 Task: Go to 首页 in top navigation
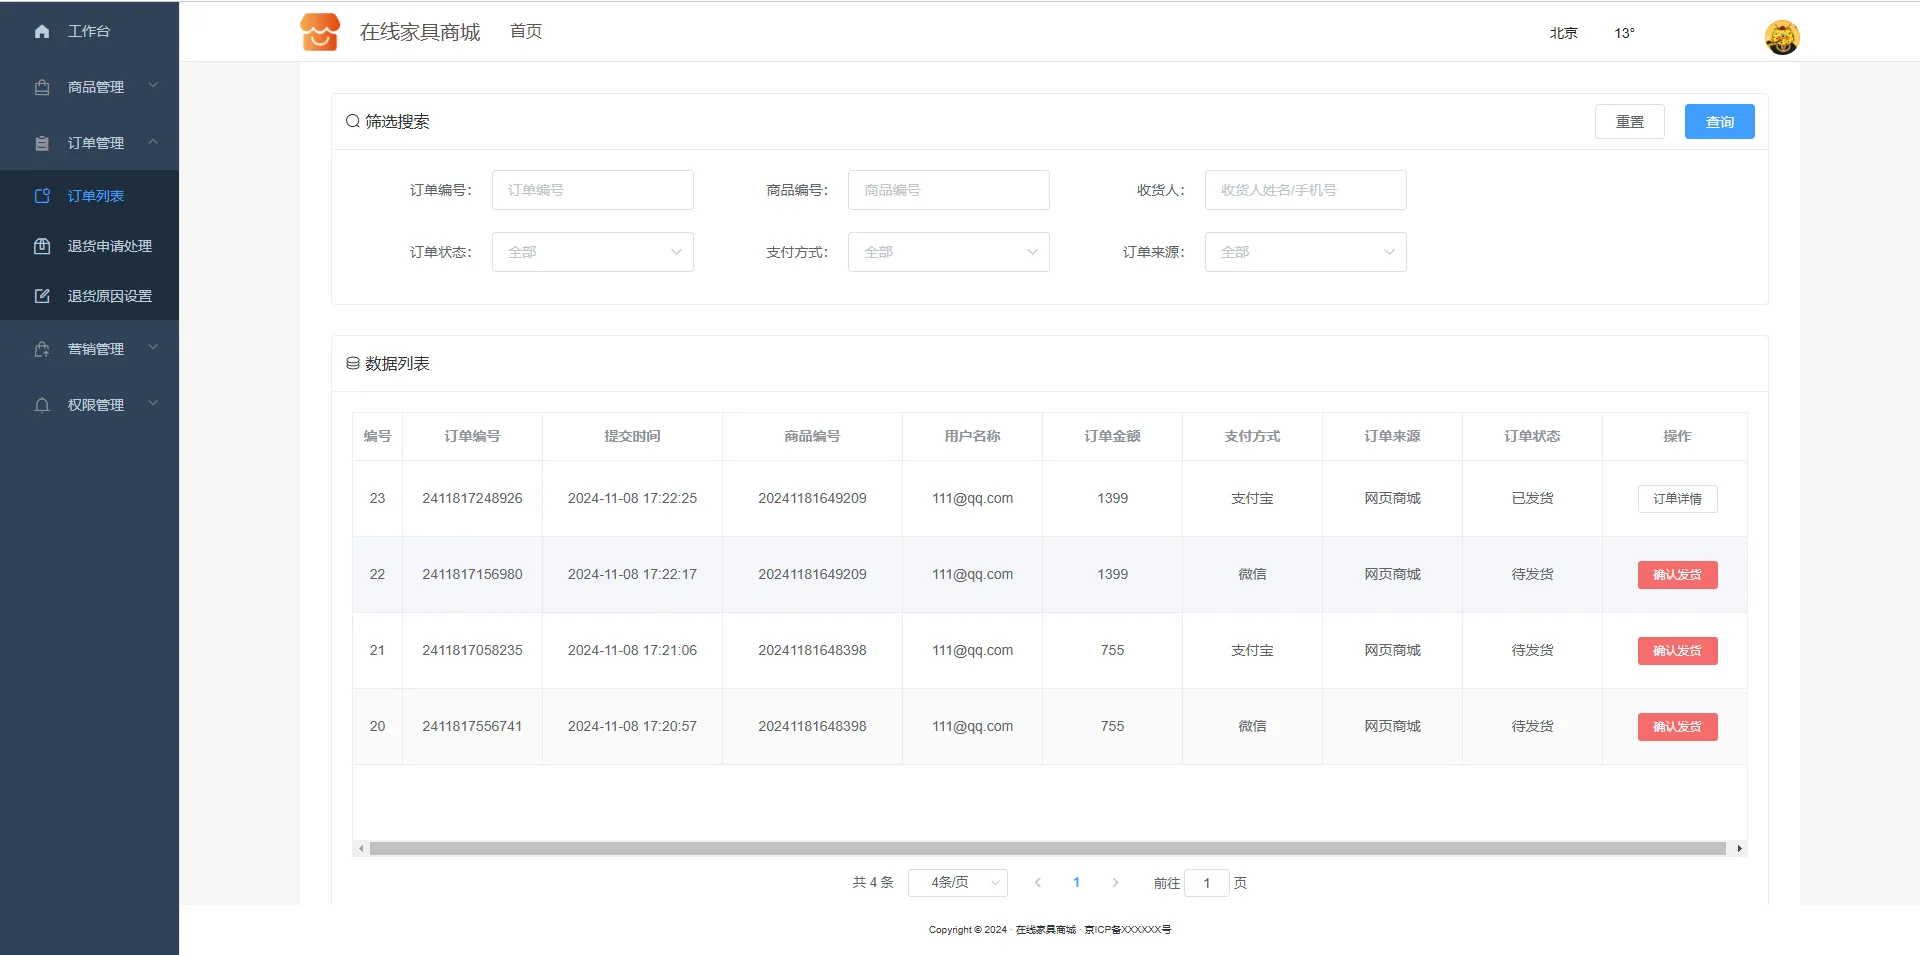[x=526, y=32]
